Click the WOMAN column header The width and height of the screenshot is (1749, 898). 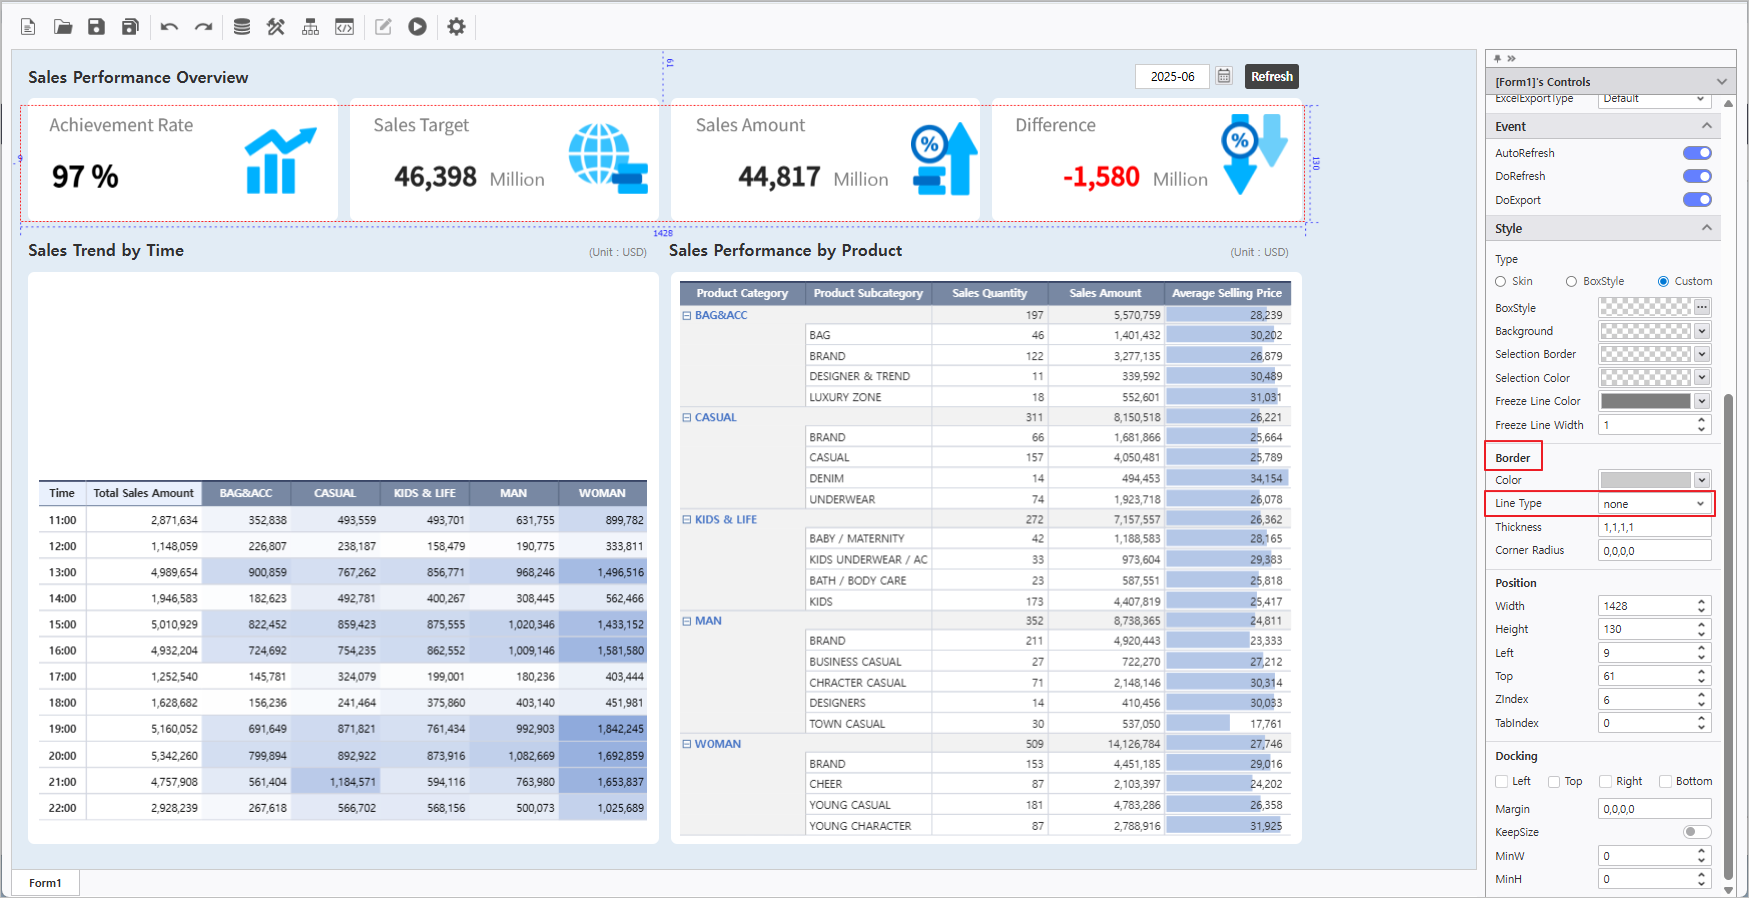(602, 493)
